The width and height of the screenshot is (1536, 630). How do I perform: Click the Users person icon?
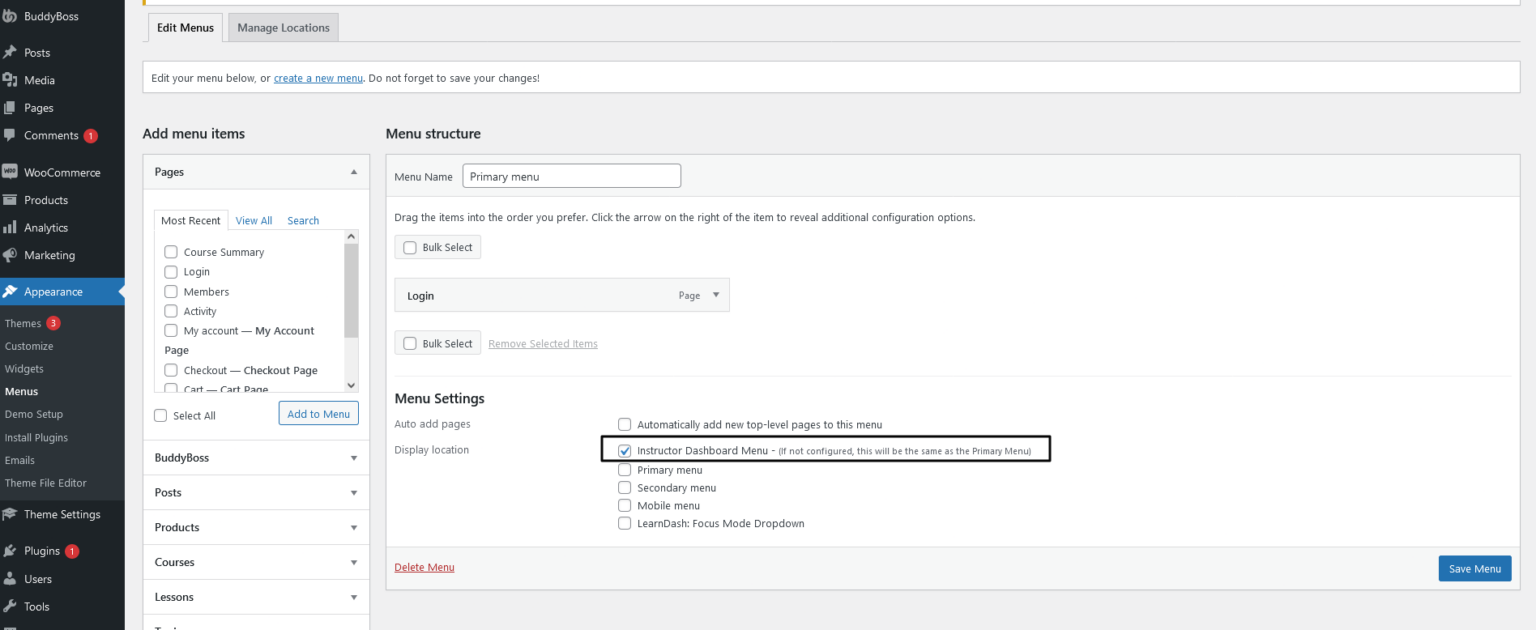pos(10,579)
